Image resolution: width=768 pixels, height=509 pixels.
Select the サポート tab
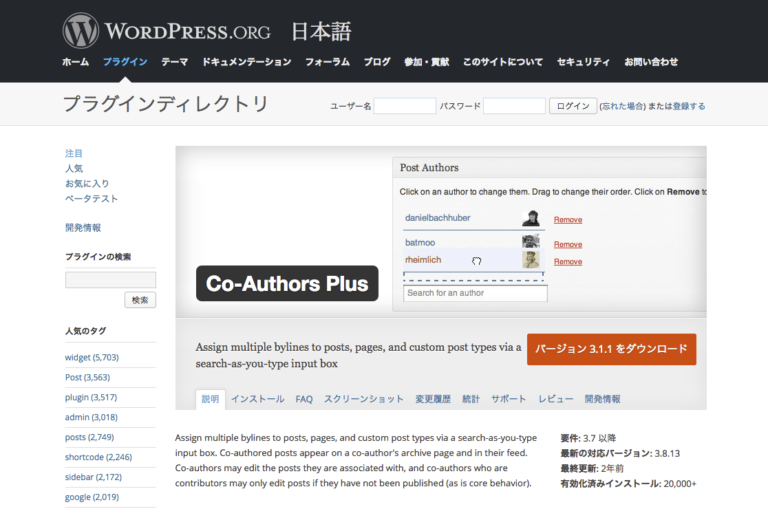tap(509, 399)
